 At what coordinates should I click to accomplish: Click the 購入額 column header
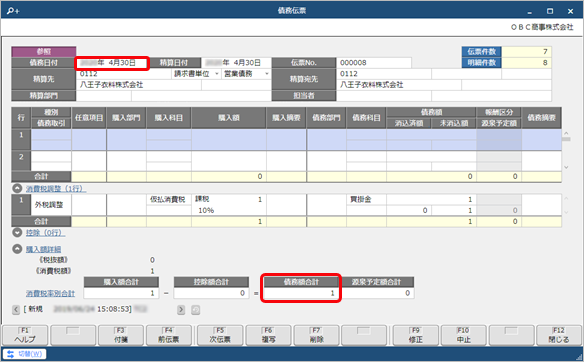click(229, 118)
